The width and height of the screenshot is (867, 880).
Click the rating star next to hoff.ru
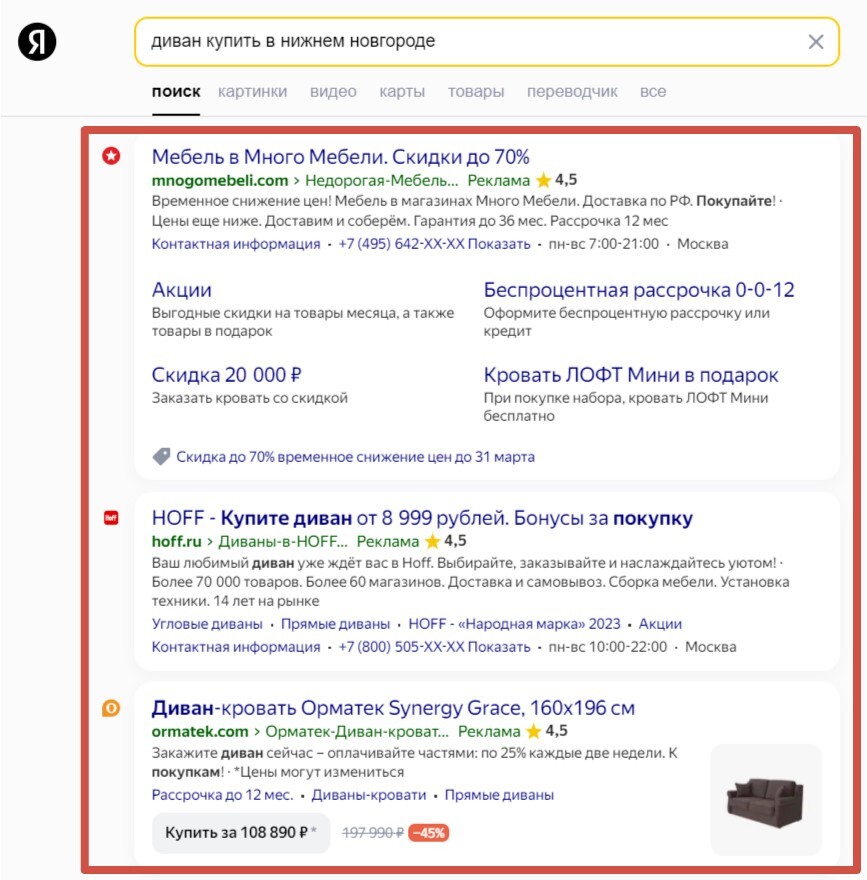pyautogui.click(x=432, y=541)
